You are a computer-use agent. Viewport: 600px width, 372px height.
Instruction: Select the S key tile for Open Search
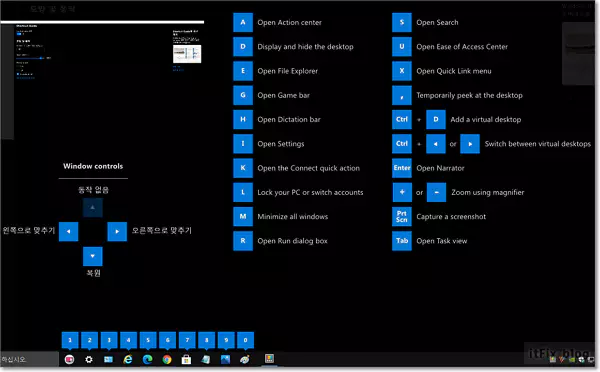coord(402,22)
